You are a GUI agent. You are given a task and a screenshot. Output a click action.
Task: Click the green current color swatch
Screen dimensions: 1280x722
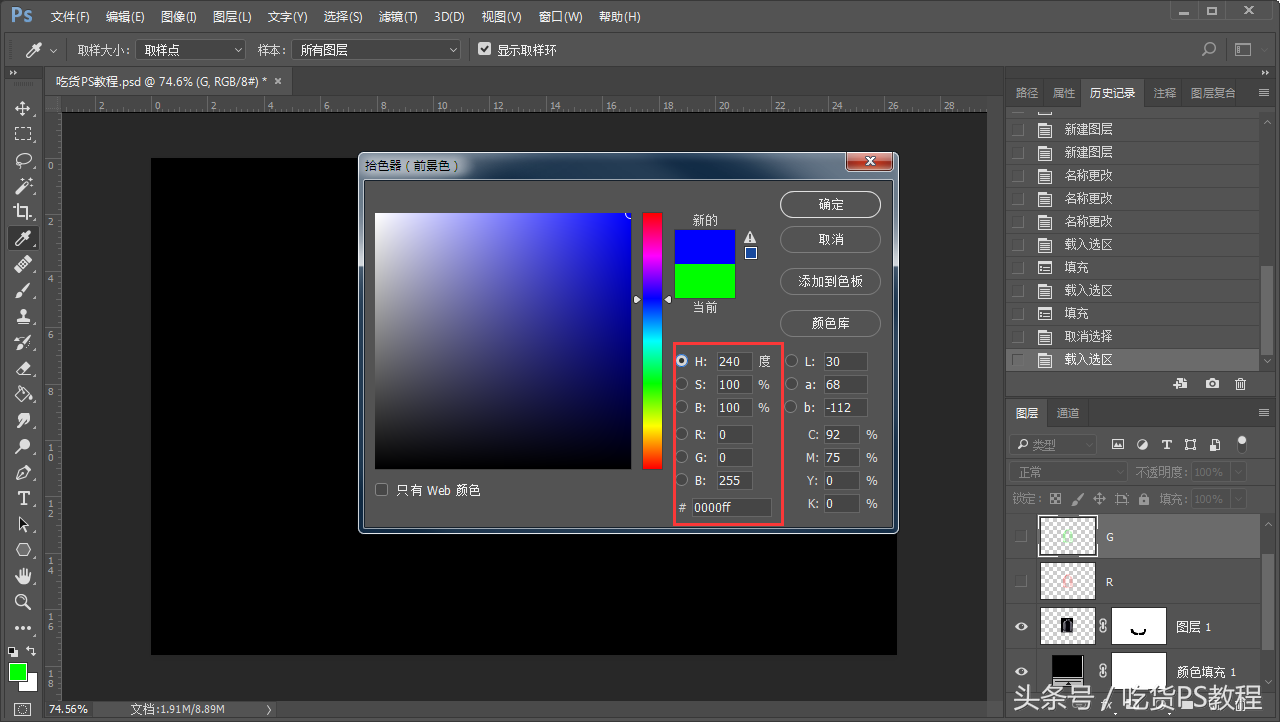pos(705,281)
